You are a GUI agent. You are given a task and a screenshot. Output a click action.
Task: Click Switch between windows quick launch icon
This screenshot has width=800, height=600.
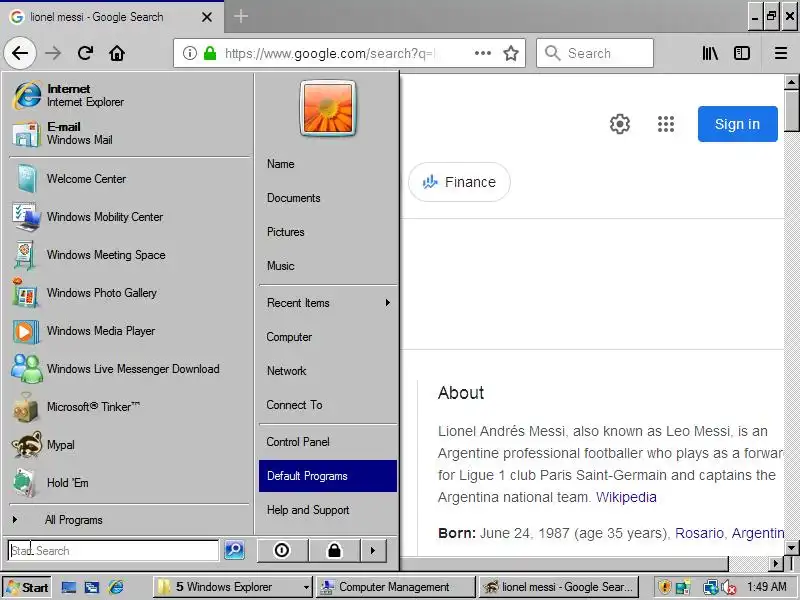point(92,587)
